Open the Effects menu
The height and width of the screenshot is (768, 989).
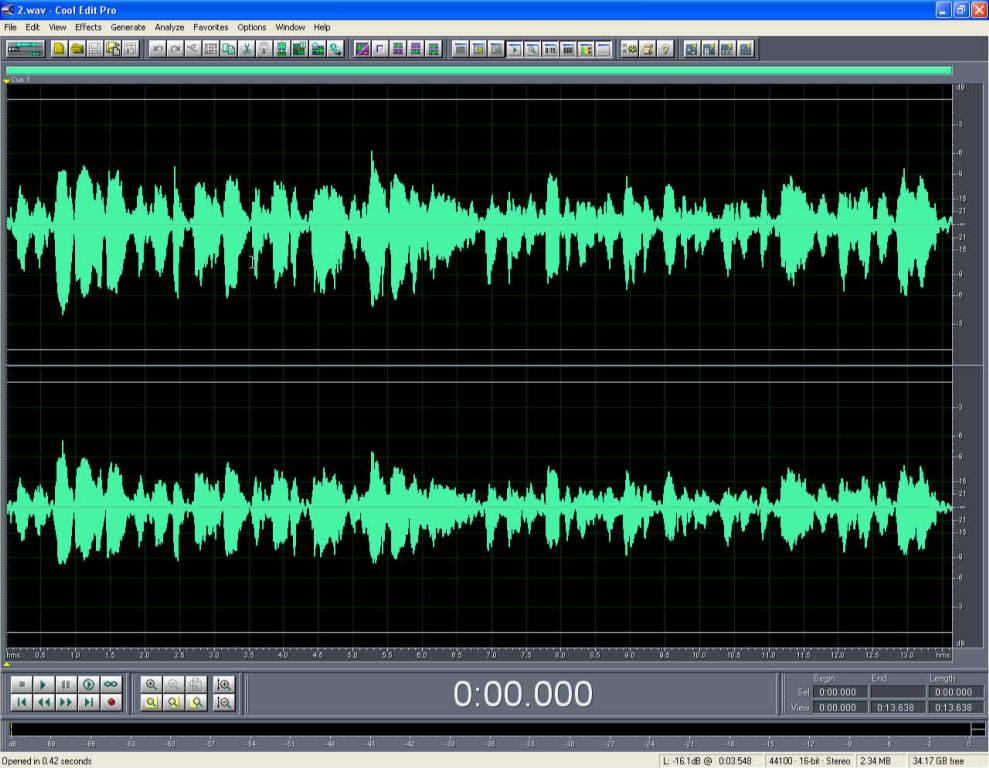pyautogui.click(x=88, y=27)
